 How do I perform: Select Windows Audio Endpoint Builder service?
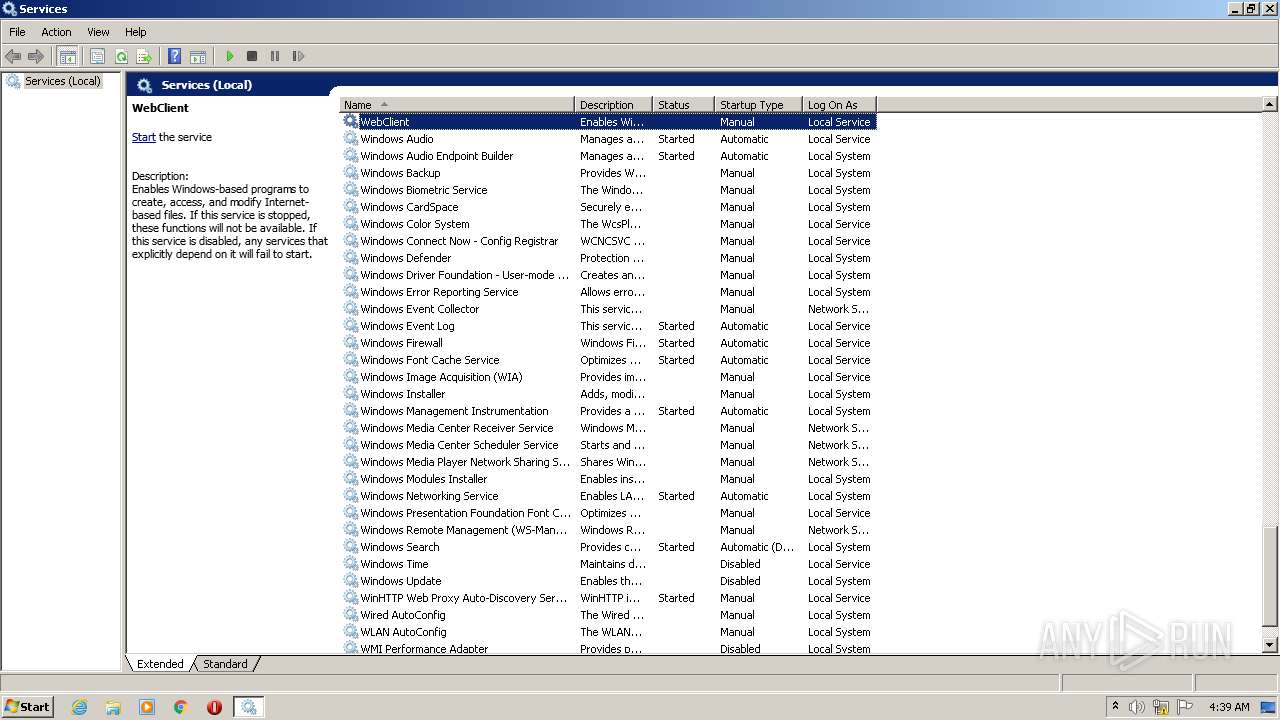tap(608, 156)
